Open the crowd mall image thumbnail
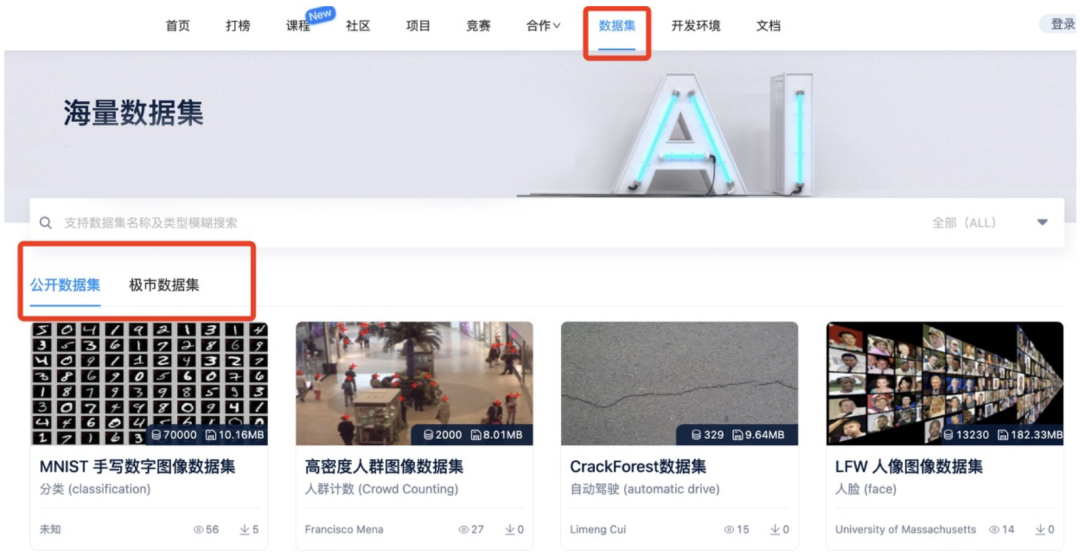This screenshot has height=559, width=1080. [x=414, y=383]
